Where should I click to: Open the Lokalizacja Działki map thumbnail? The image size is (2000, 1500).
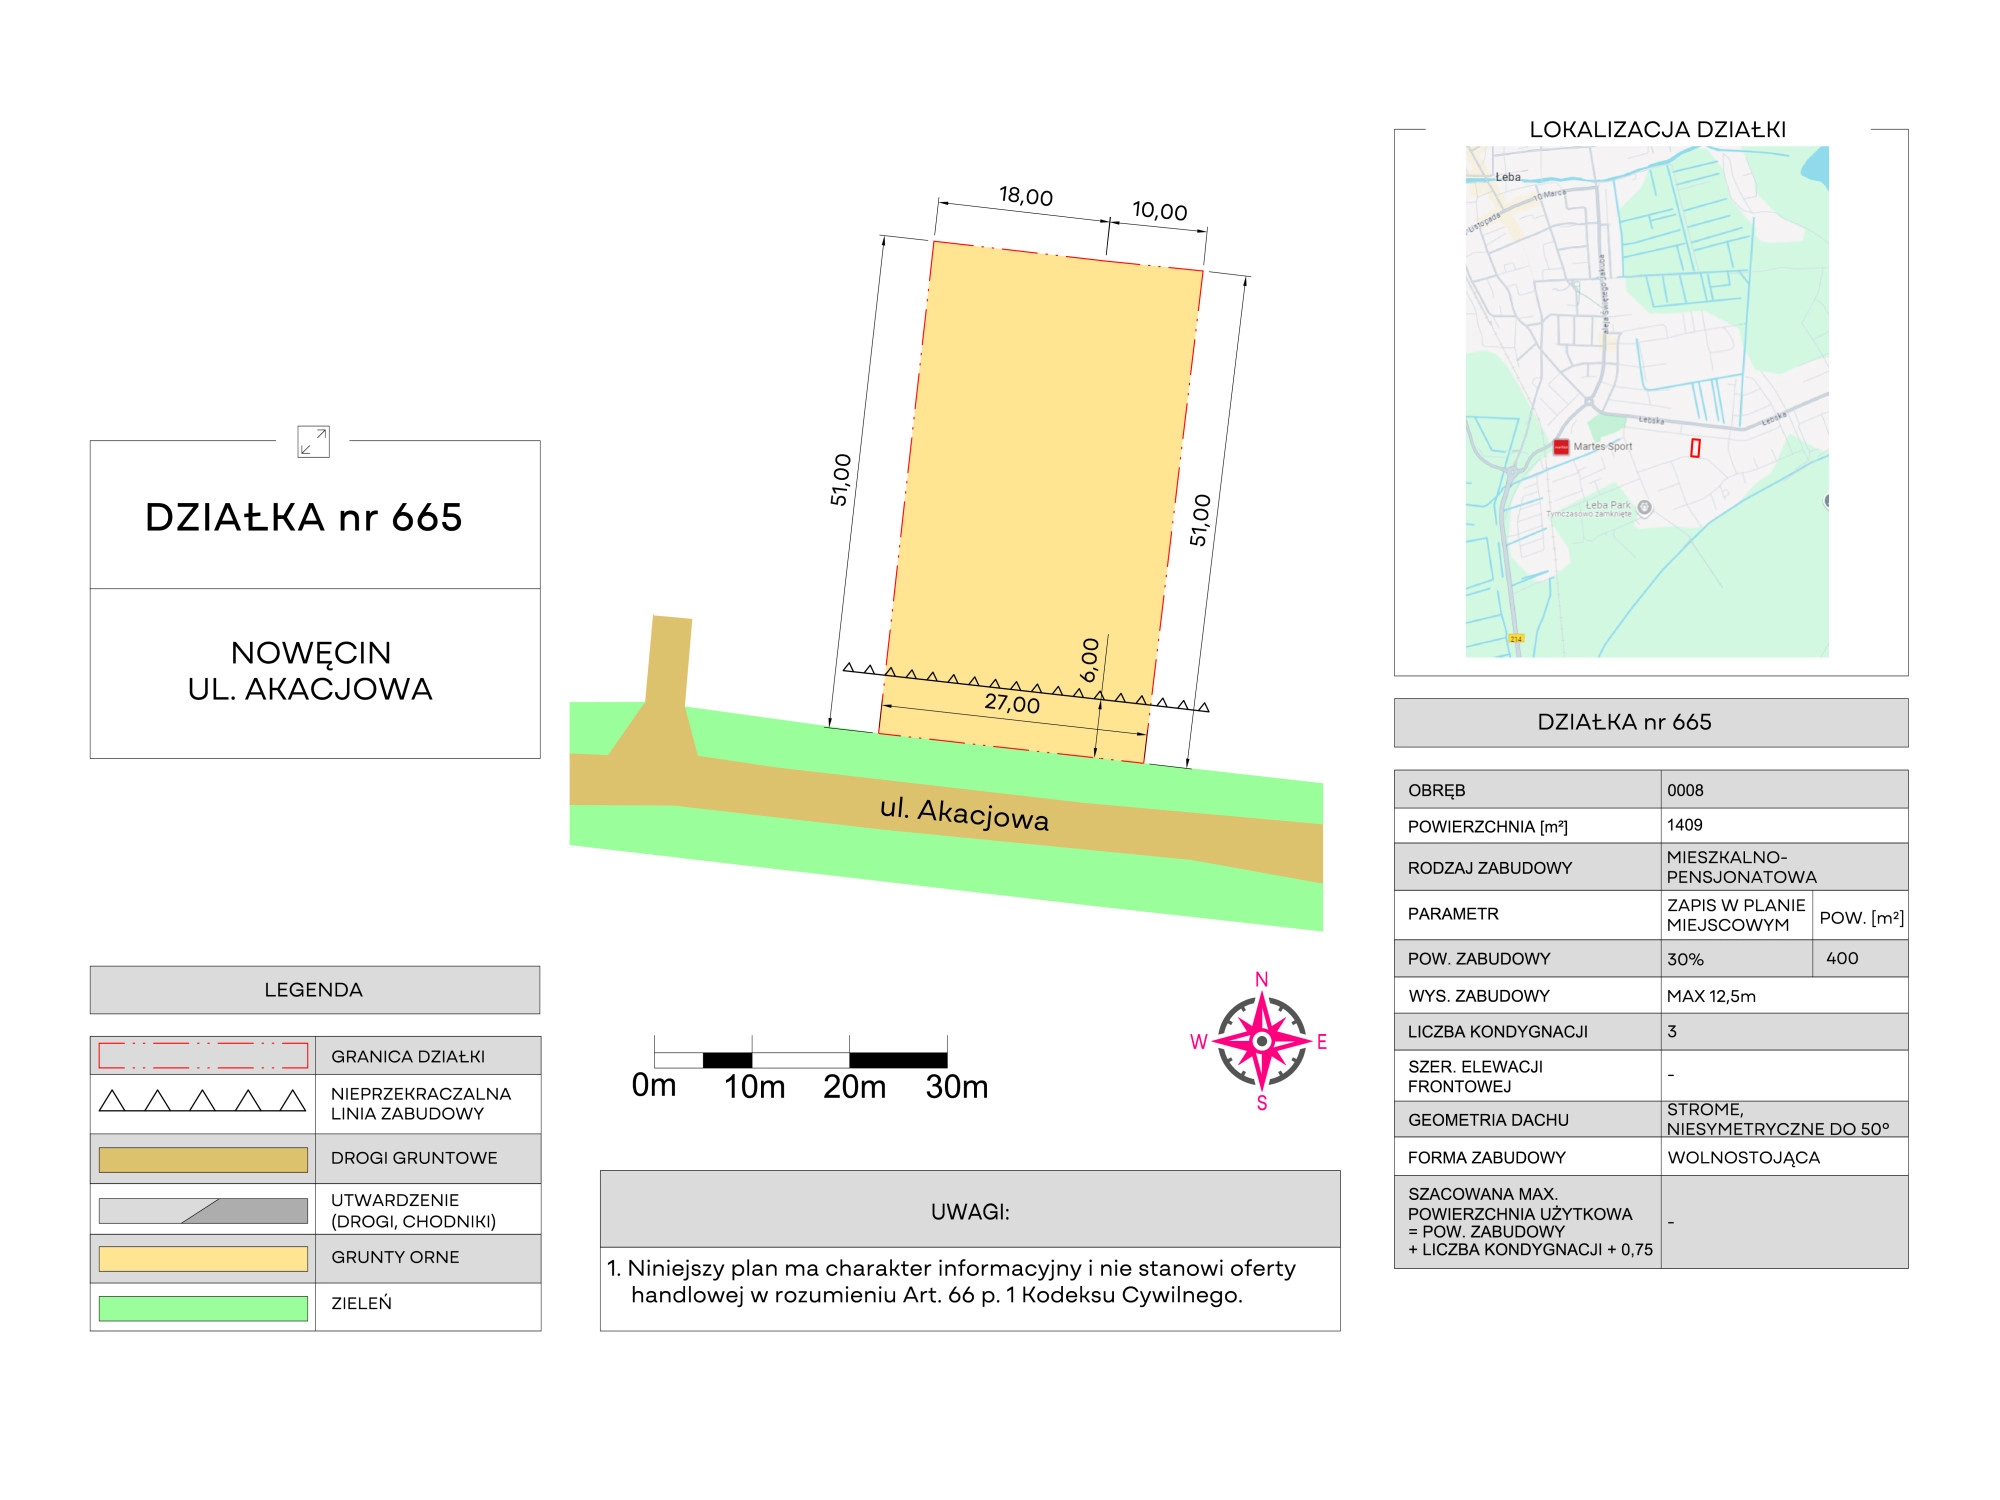point(1646,401)
